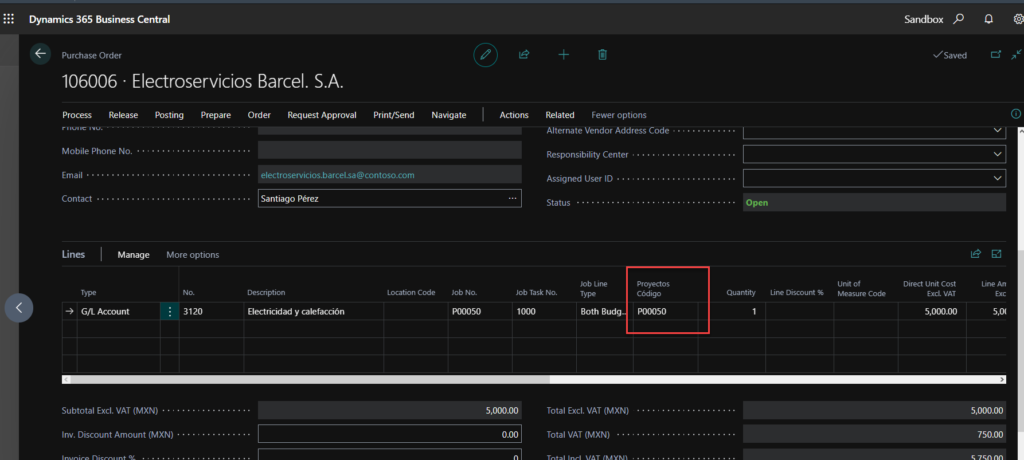Open the Order menu
The height and width of the screenshot is (460, 1024).
259,115
